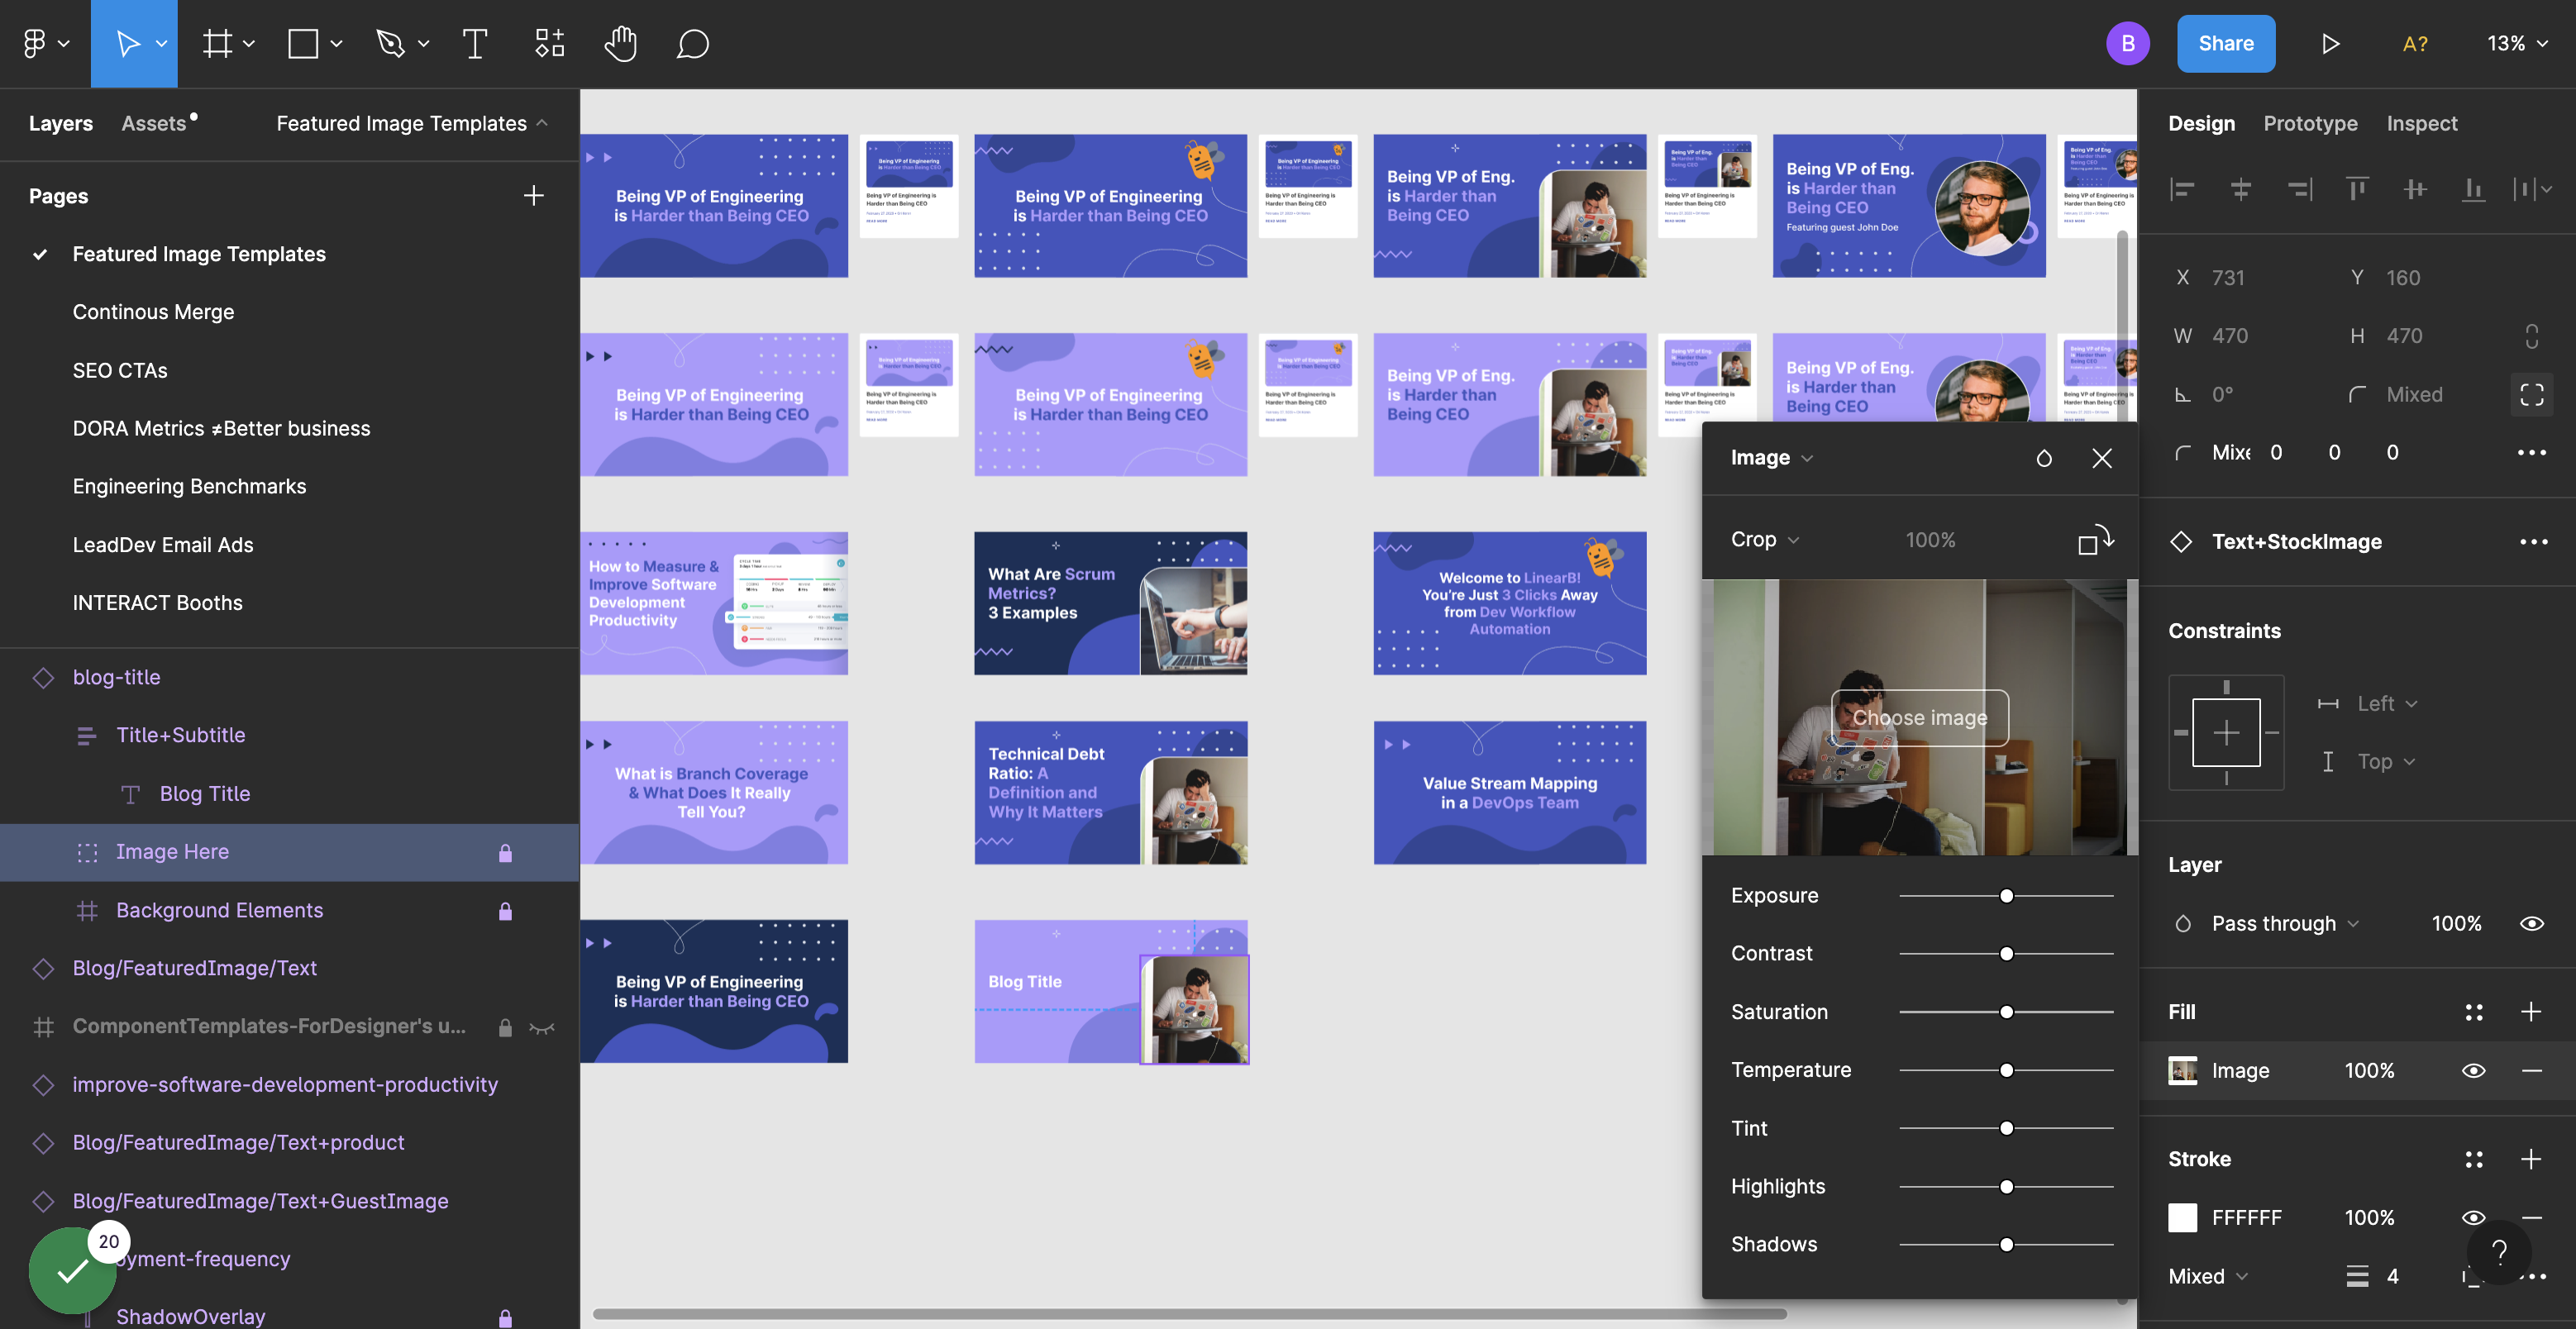Select the Rectangle shape tool
Viewport: 2576px width, 1329px height.
coord(303,44)
